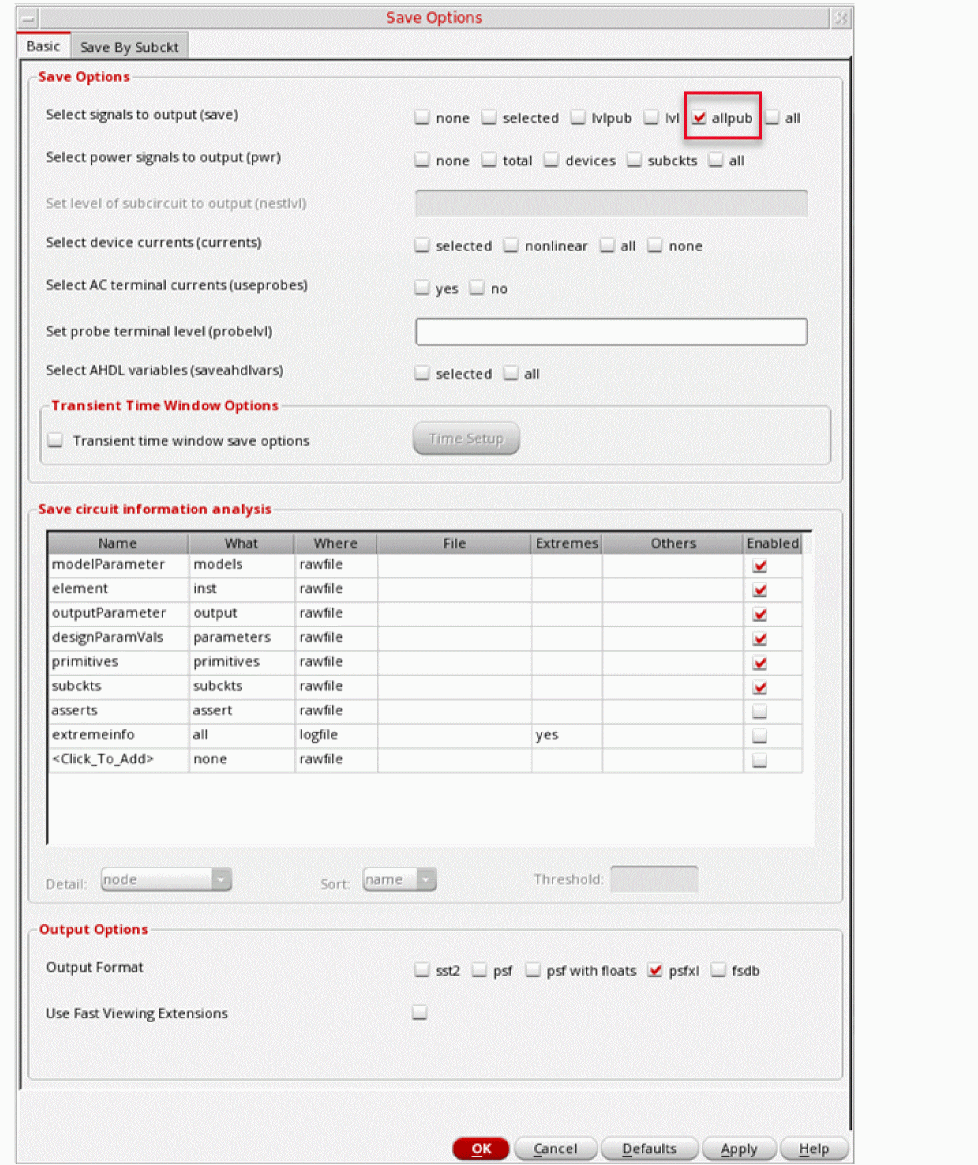Check 'none' for device currents
The image size is (978, 1165).
(655, 245)
